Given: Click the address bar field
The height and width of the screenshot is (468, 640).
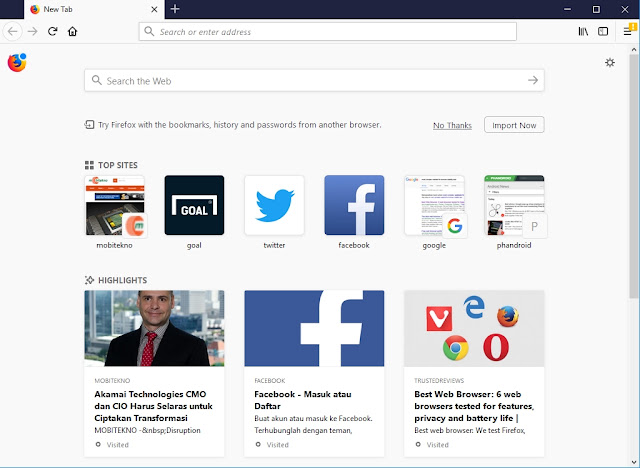Looking at the screenshot, I should click(x=328, y=31).
